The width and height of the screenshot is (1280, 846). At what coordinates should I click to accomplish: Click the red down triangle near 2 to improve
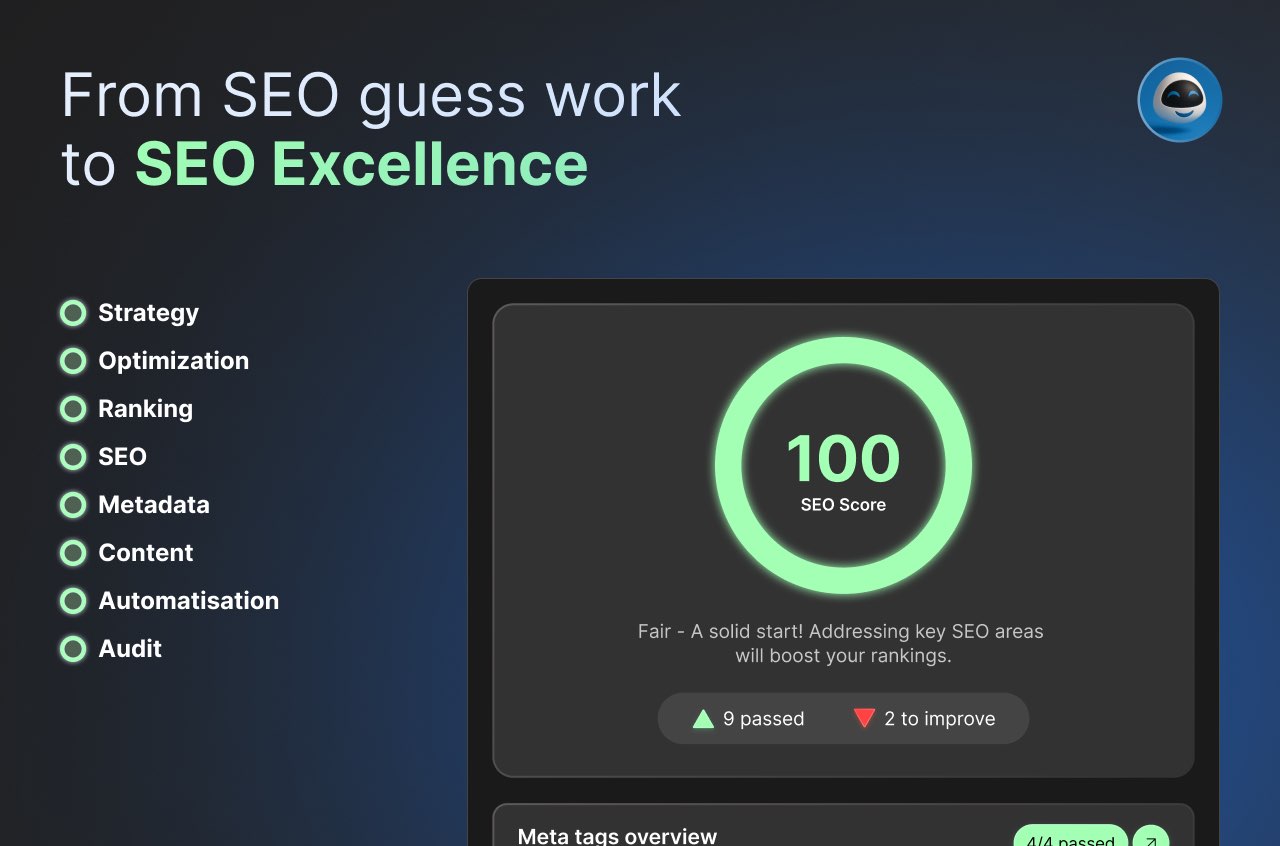click(864, 718)
